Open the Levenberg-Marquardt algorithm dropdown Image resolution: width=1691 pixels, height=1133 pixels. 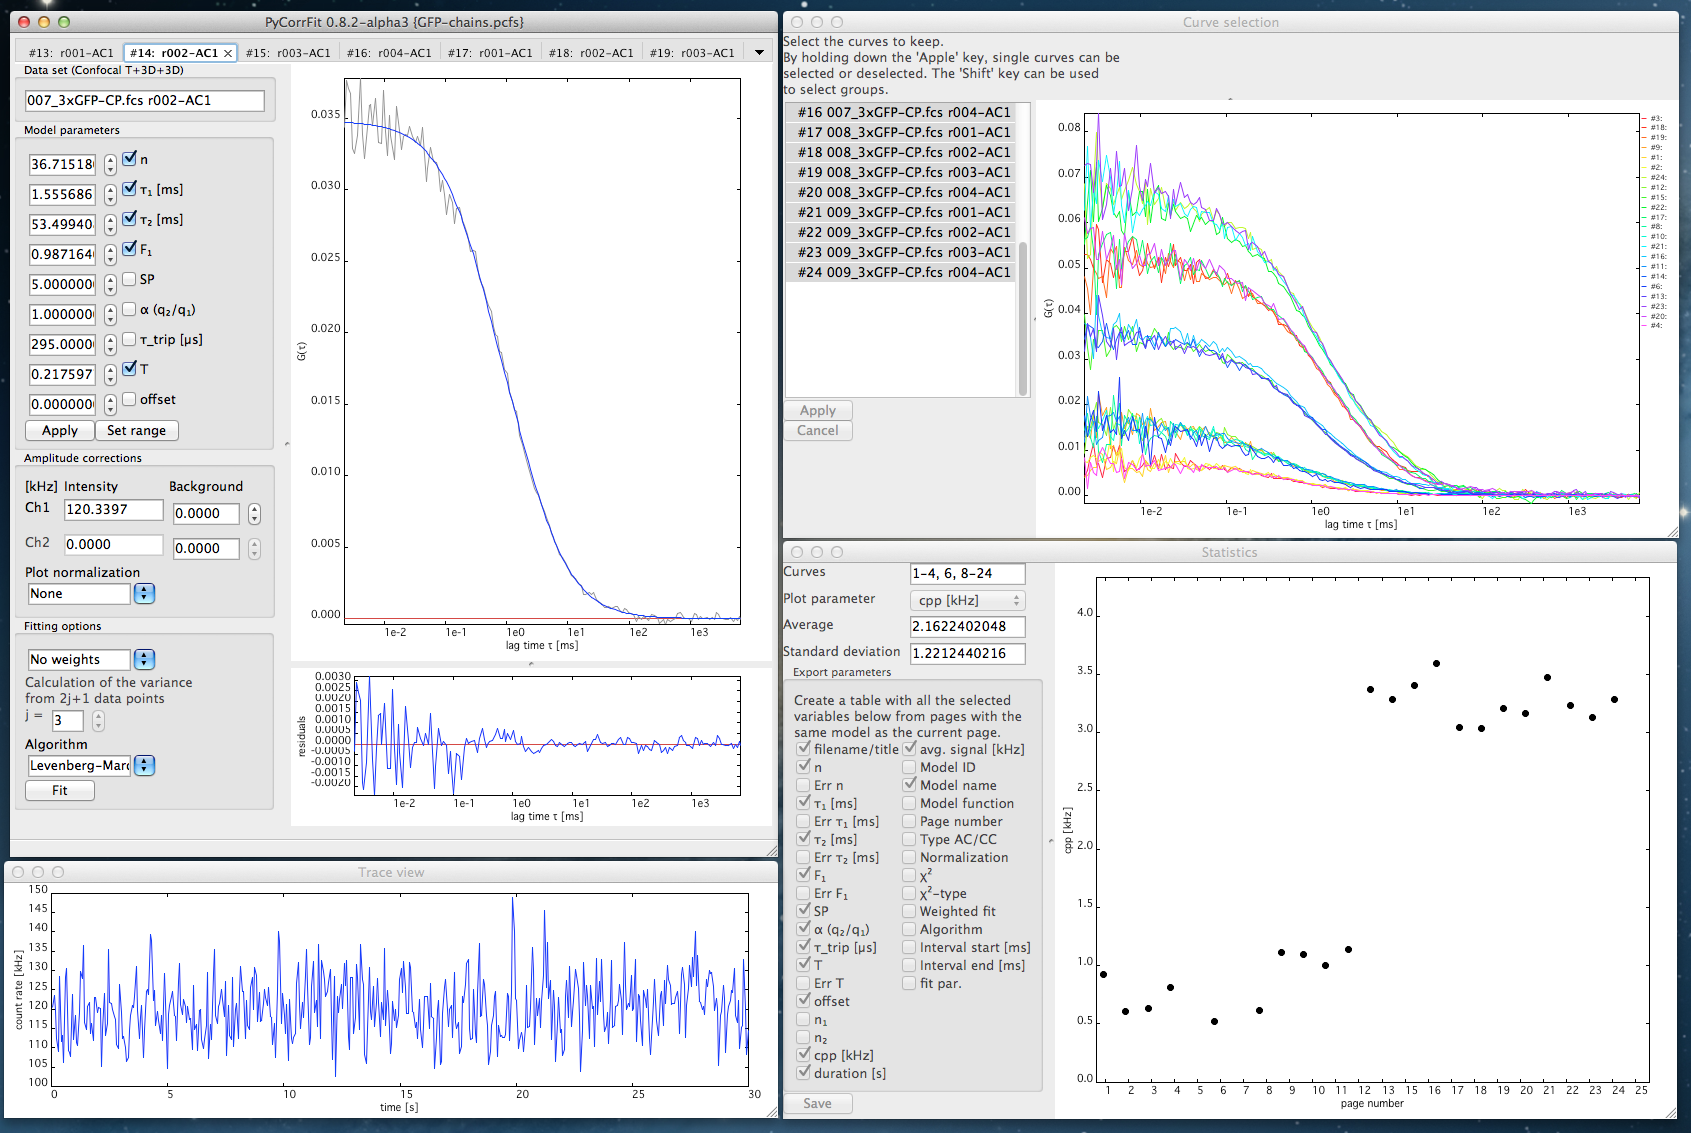coord(144,765)
